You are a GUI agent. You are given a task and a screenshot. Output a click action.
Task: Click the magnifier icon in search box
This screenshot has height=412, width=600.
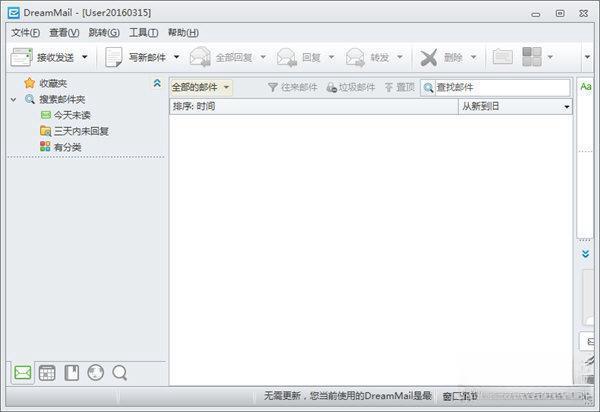tap(428, 88)
